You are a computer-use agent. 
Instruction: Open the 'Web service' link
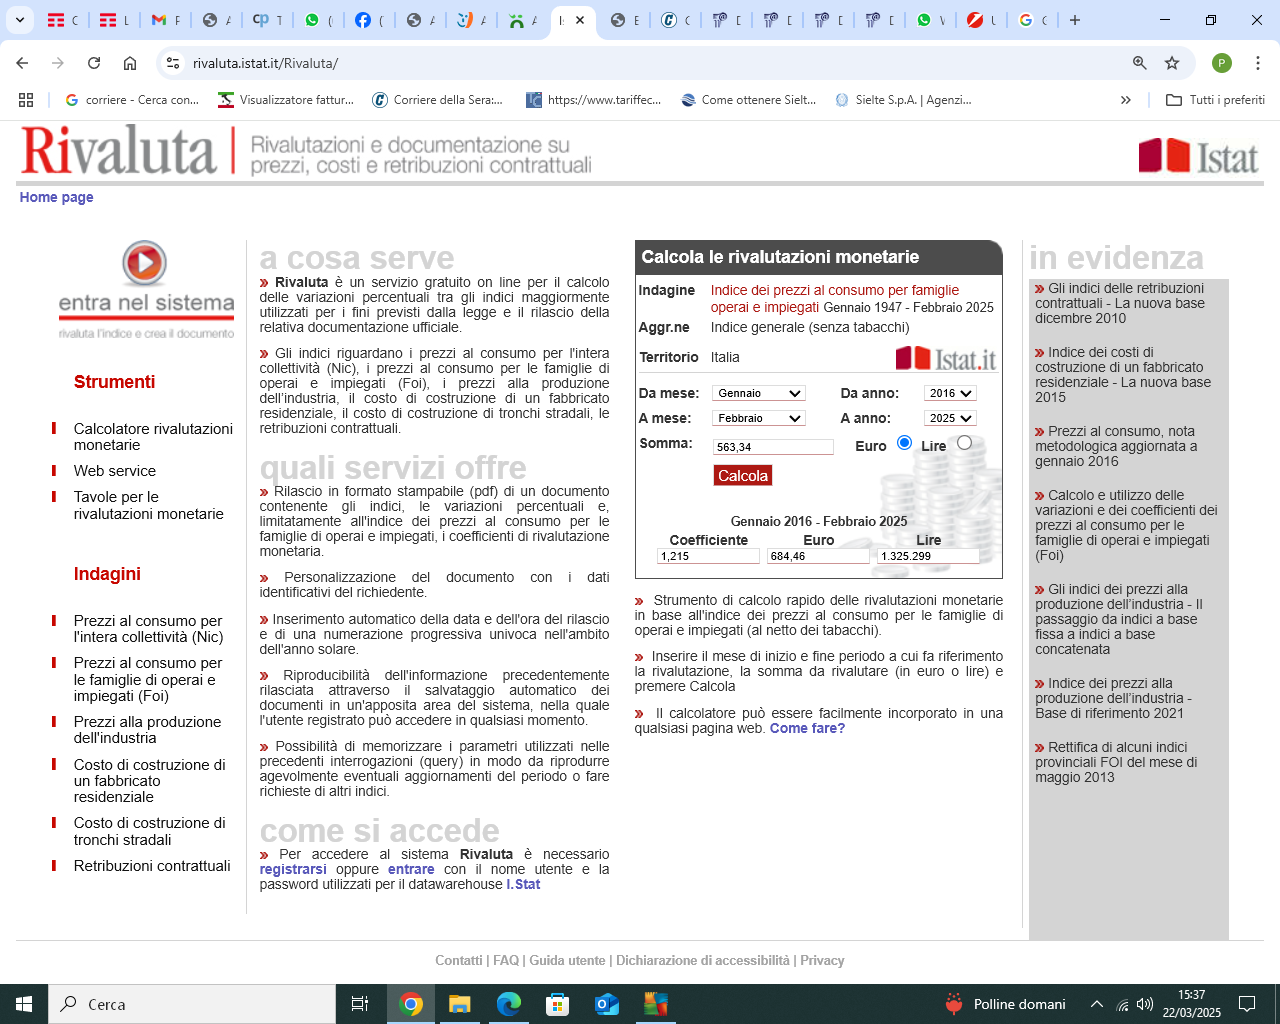115,471
